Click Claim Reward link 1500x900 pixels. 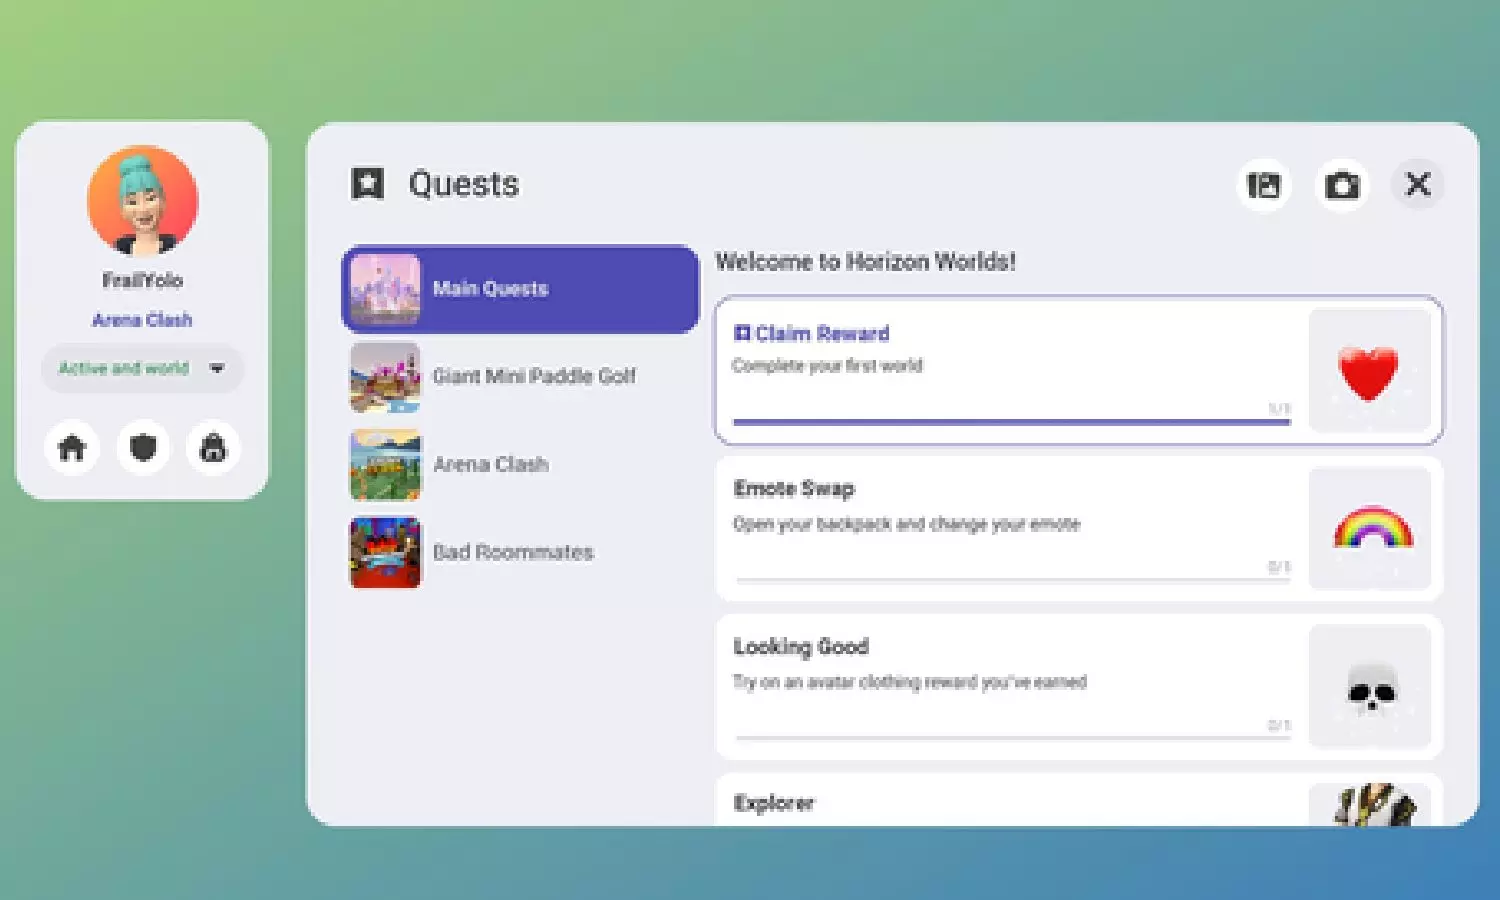pos(821,333)
